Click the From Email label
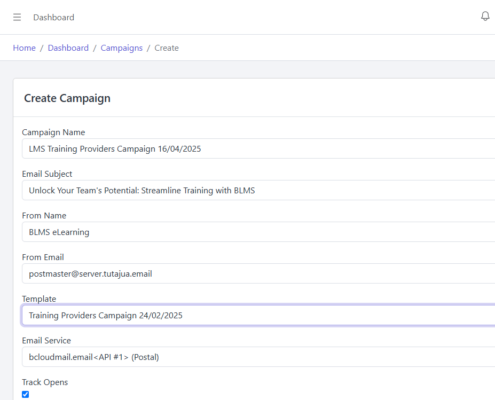The width and height of the screenshot is (495, 400). click(x=43, y=257)
